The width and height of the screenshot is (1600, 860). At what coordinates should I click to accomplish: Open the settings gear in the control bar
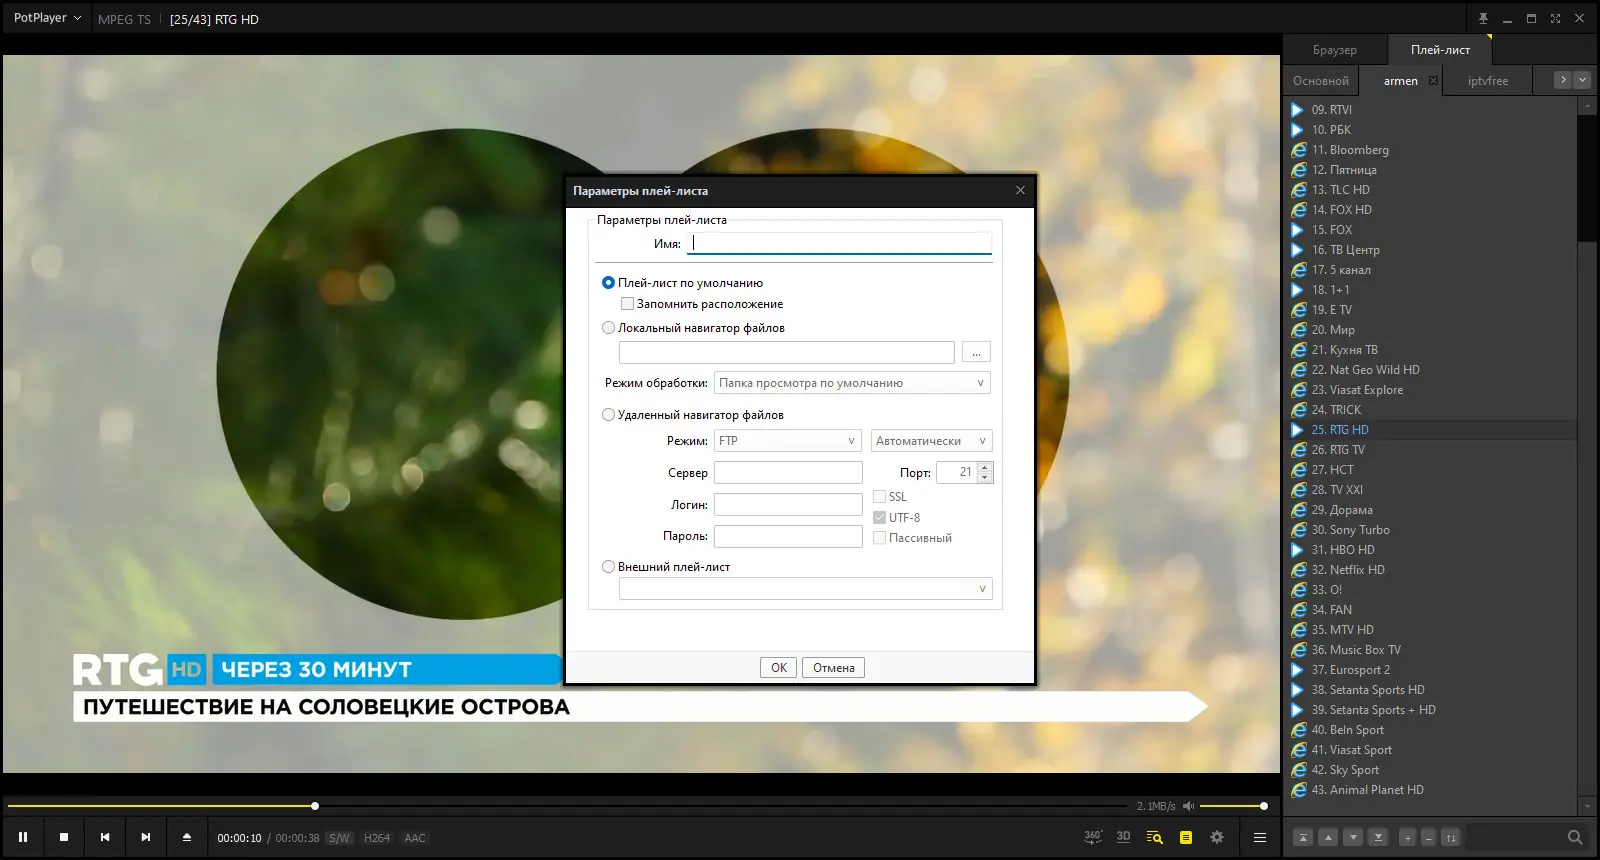click(x=1217, y=837)
